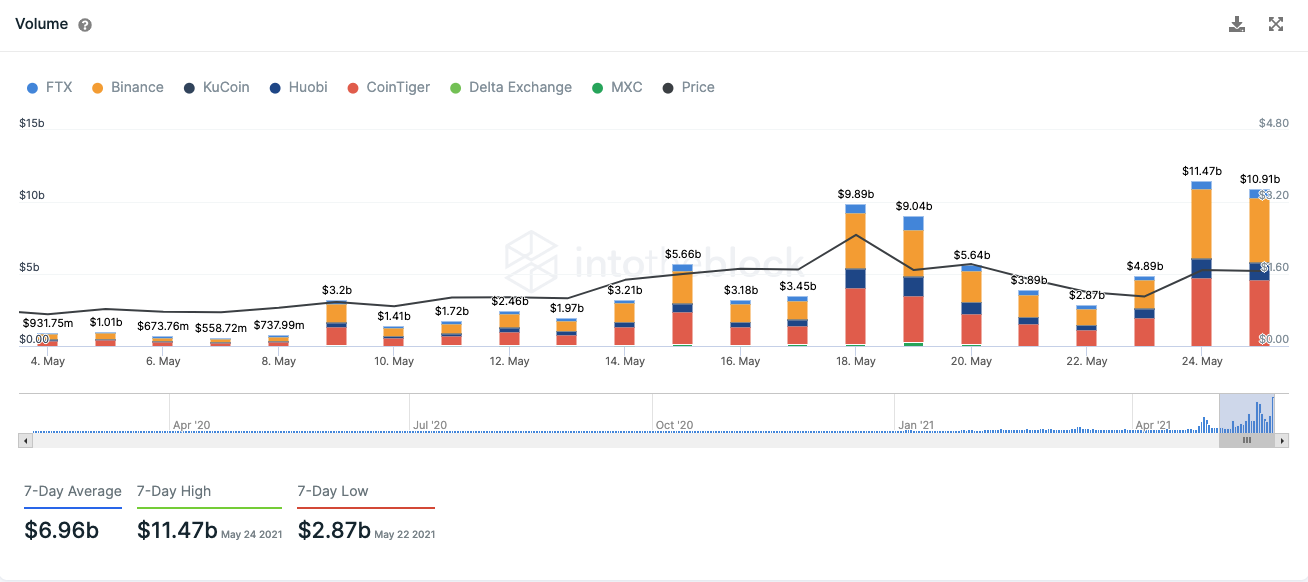Click the Apr '21 navigator label

point(1153,425)
